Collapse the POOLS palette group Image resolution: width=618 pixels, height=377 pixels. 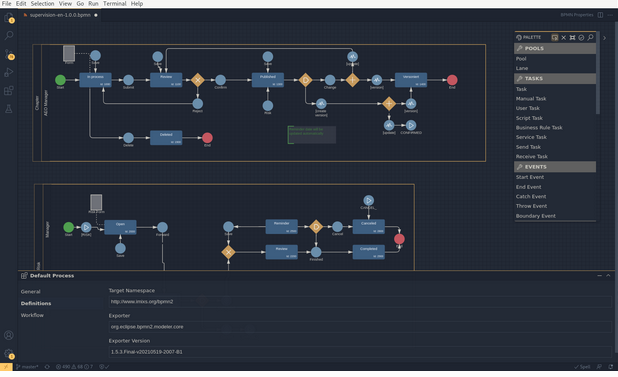[x=555, y=48]
